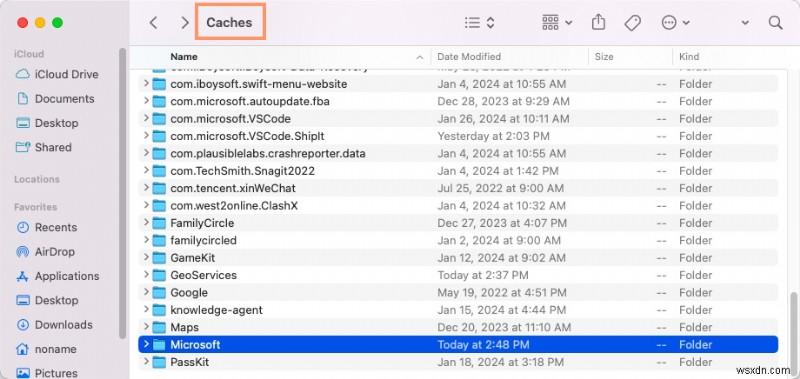The height and width of the screenshot is (379, 800).
Task: Expand the GeoServices folder
Action: pyautogui.click(x=146, y=275)
